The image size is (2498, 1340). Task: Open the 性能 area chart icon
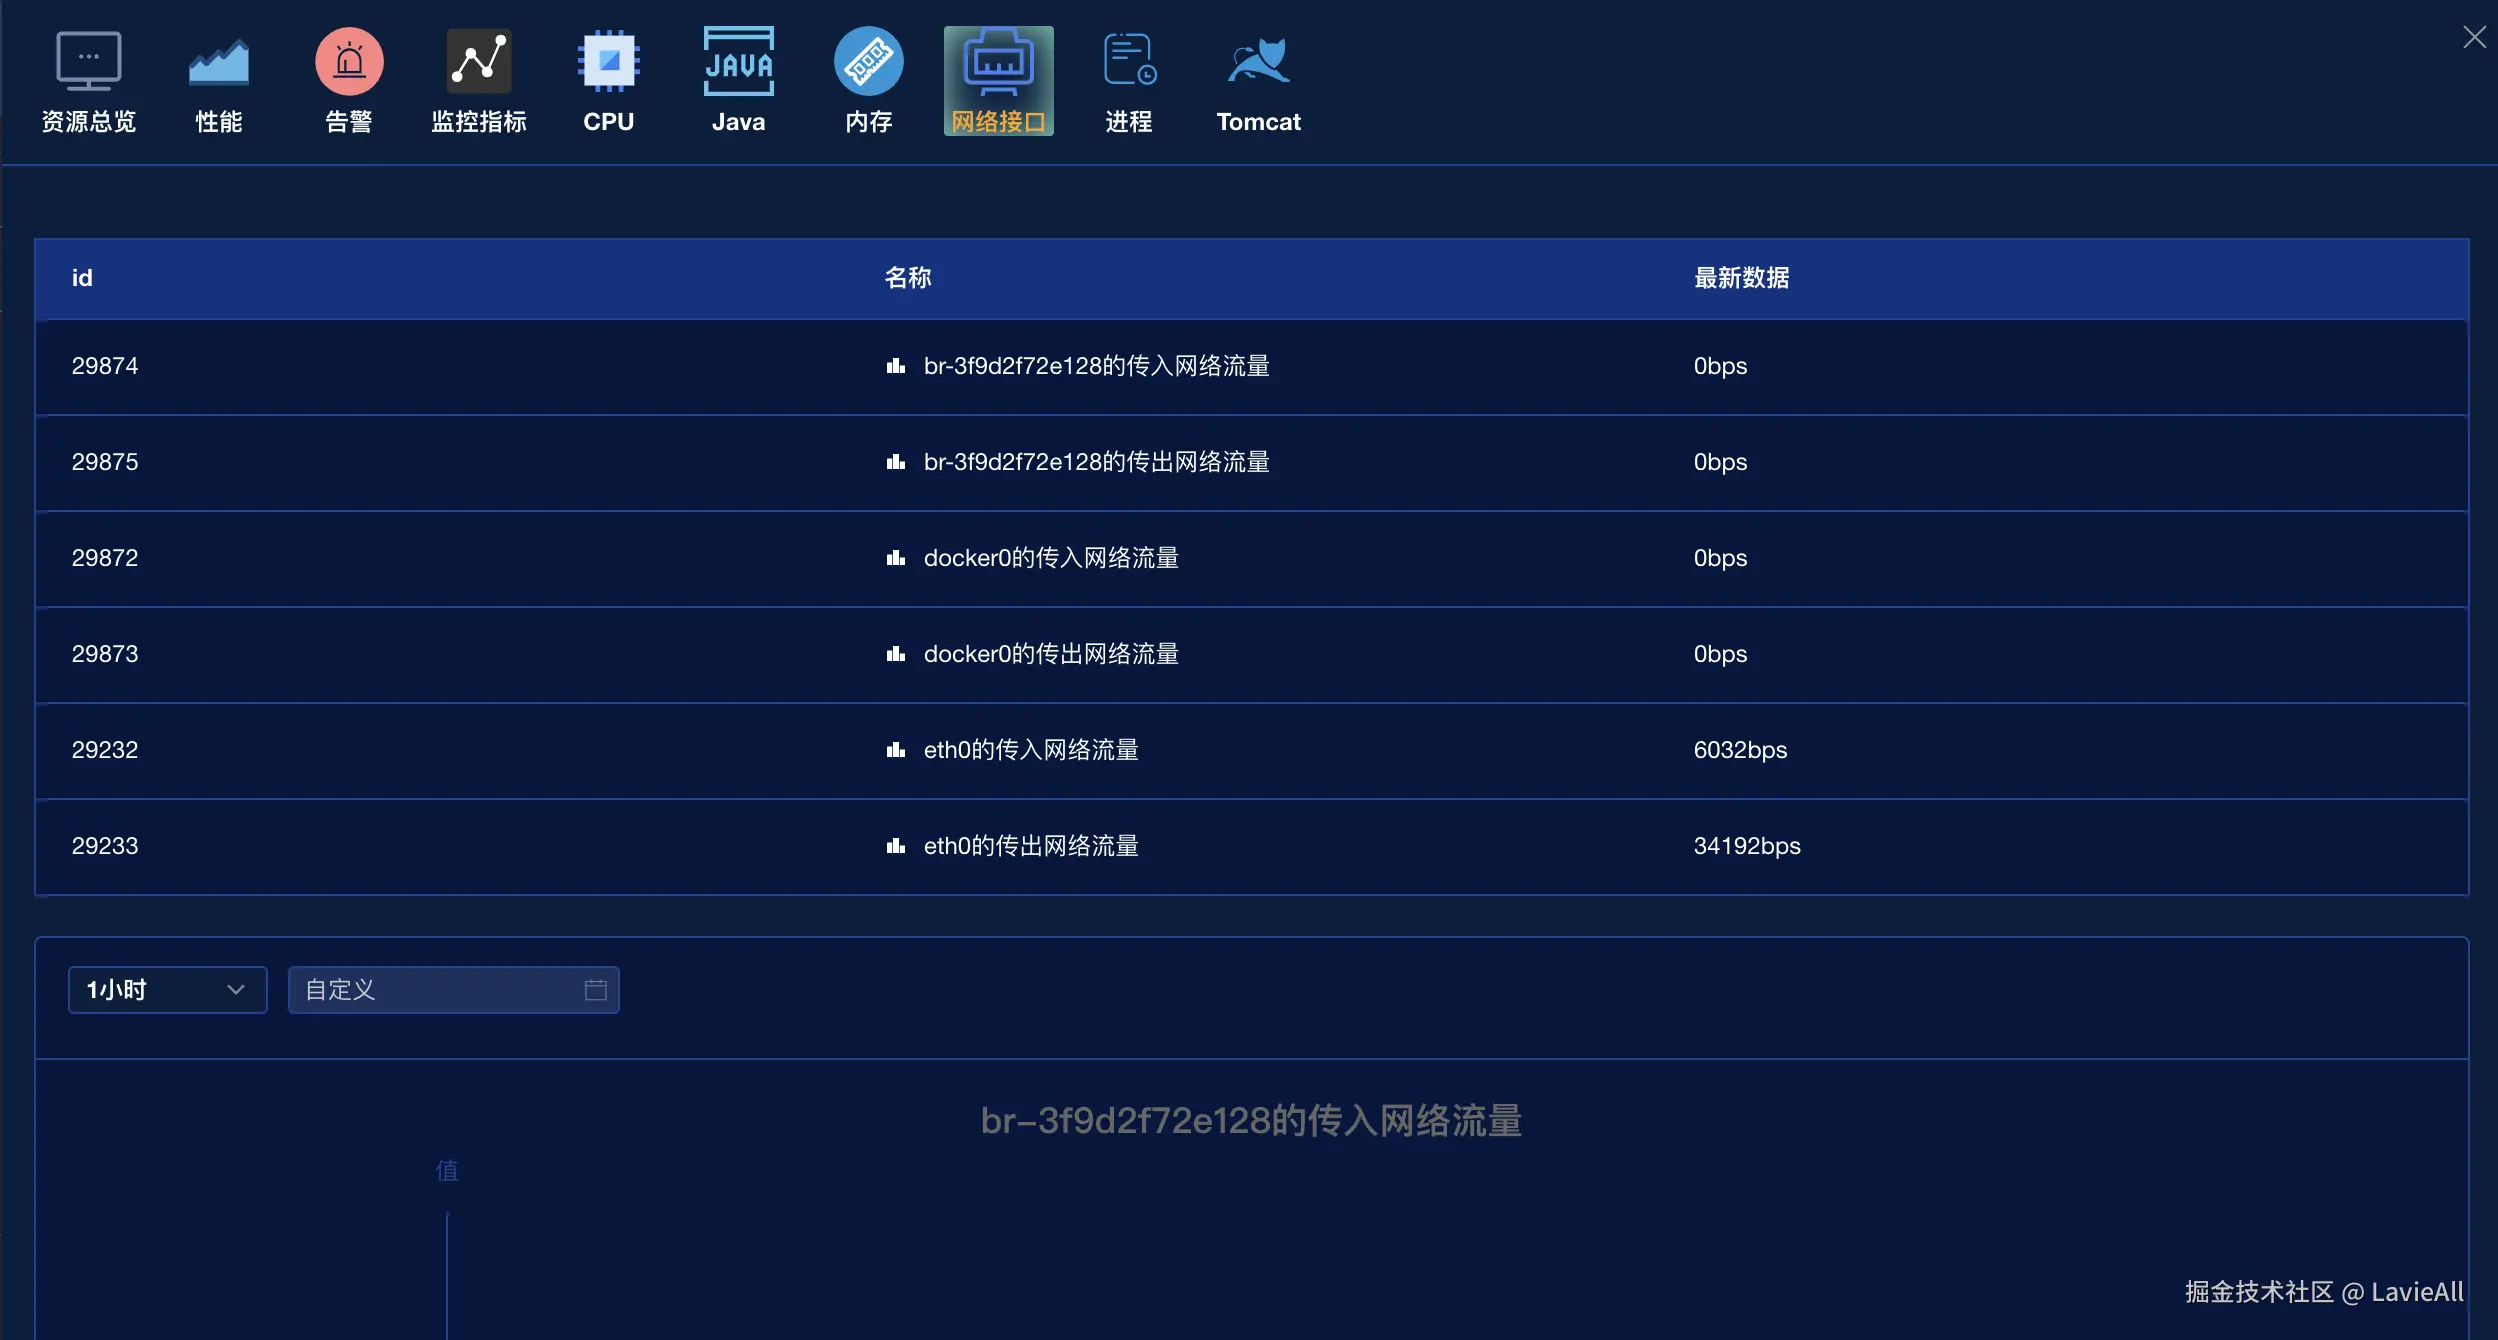click(x=218, y=62)
